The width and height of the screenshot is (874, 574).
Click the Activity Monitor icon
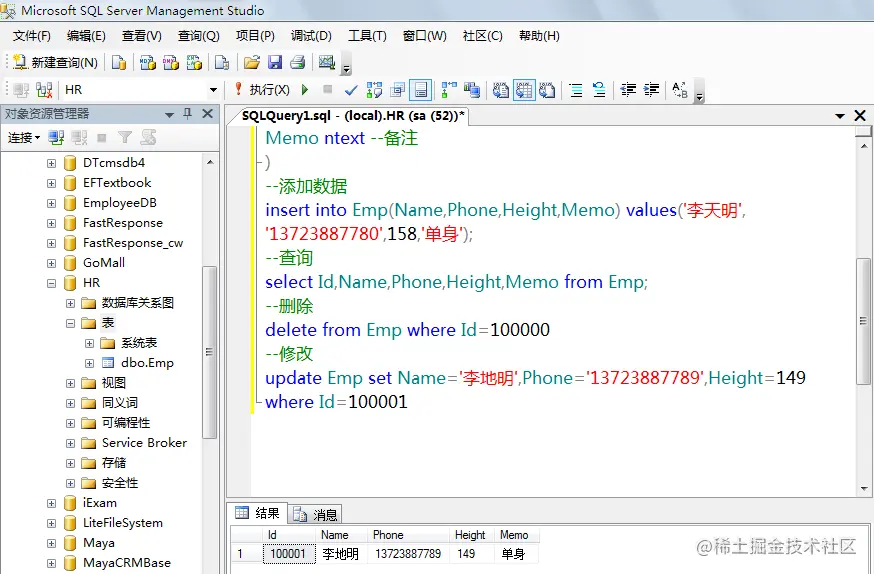click(327, 62)
